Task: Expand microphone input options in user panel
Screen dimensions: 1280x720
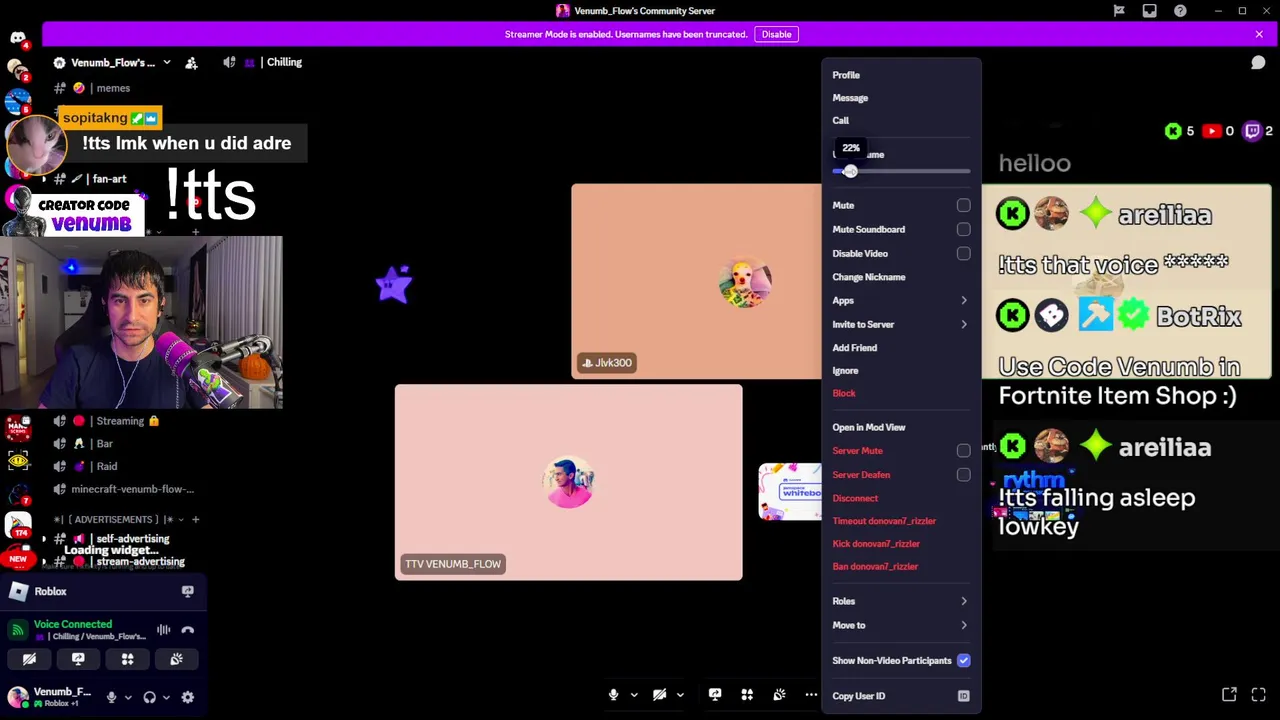Action: [127, 697]
